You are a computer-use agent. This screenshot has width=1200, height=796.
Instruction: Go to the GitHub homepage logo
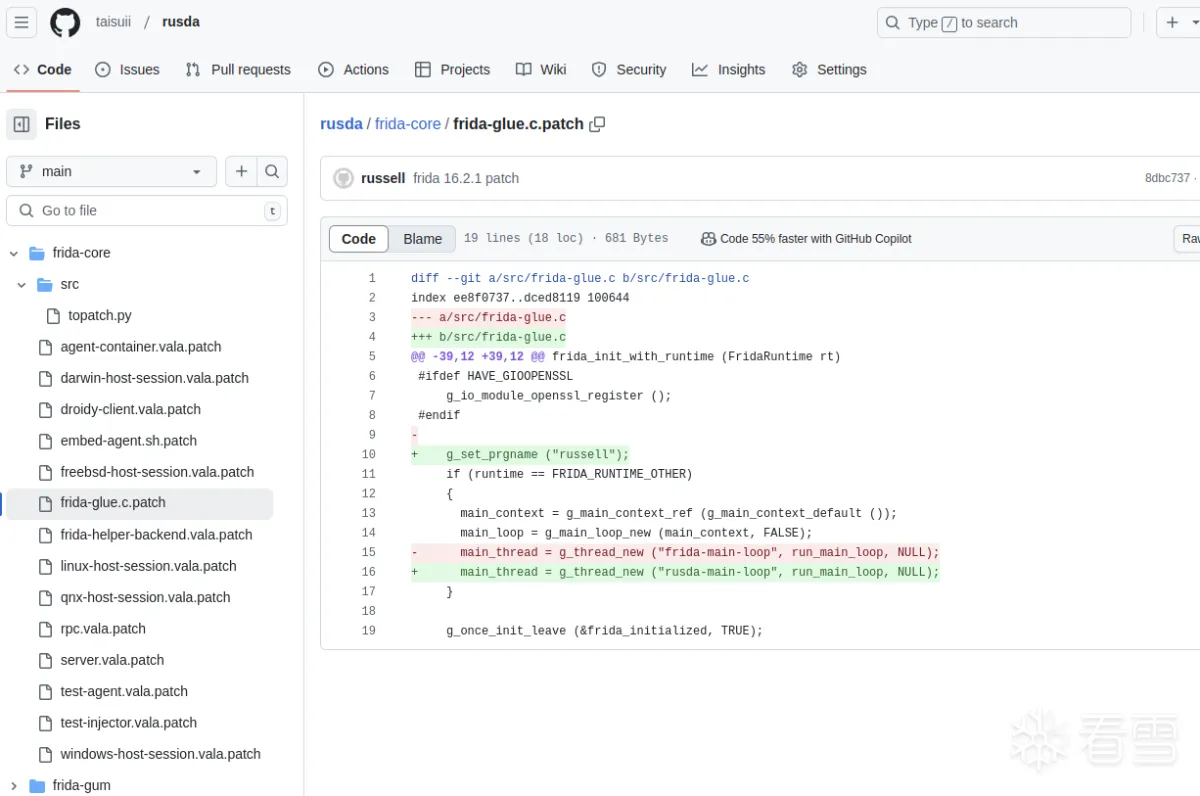(x=65, y=22)
